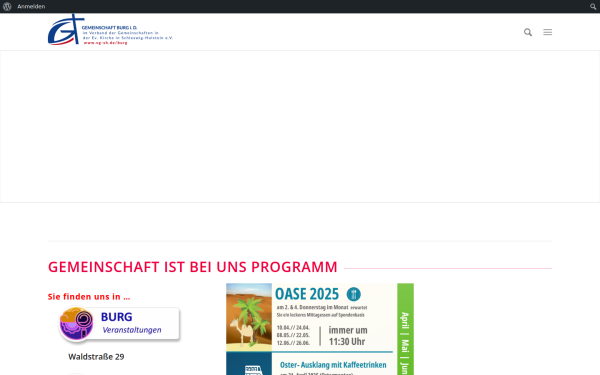Image resolution: width=600 pixels, height=375 pixels.
Task: Click the fork-and-knife icon beside OASE 2025
Action: point(354,294)
